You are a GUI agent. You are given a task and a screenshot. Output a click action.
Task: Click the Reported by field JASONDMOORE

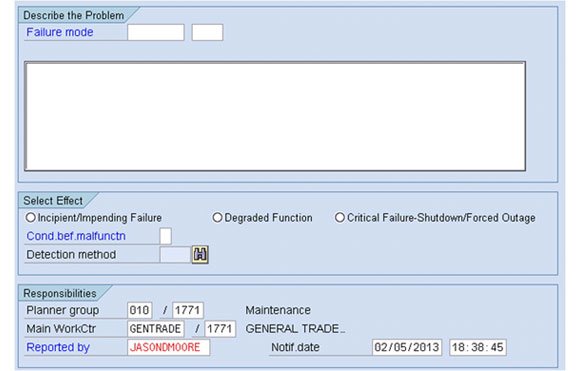[x=169, y=347]
